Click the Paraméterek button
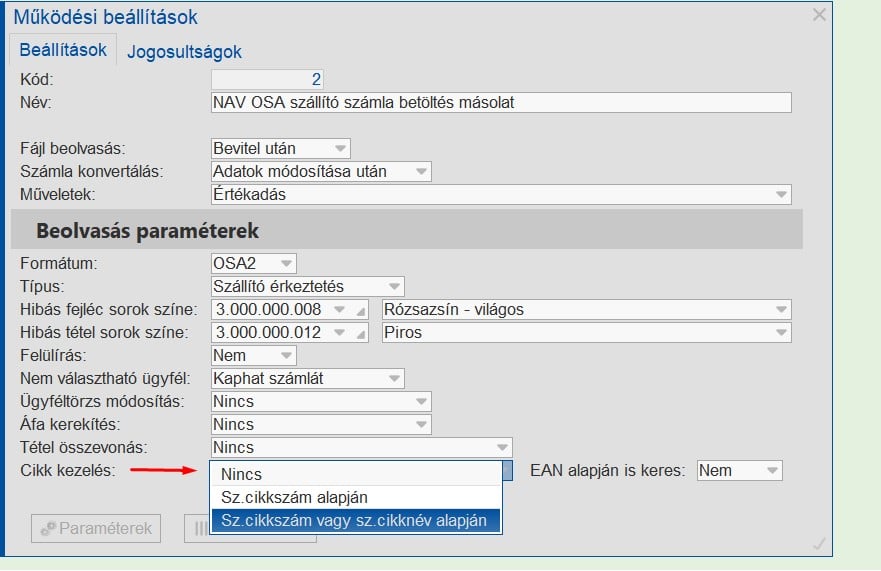The image size is (881, 571). 96,528
